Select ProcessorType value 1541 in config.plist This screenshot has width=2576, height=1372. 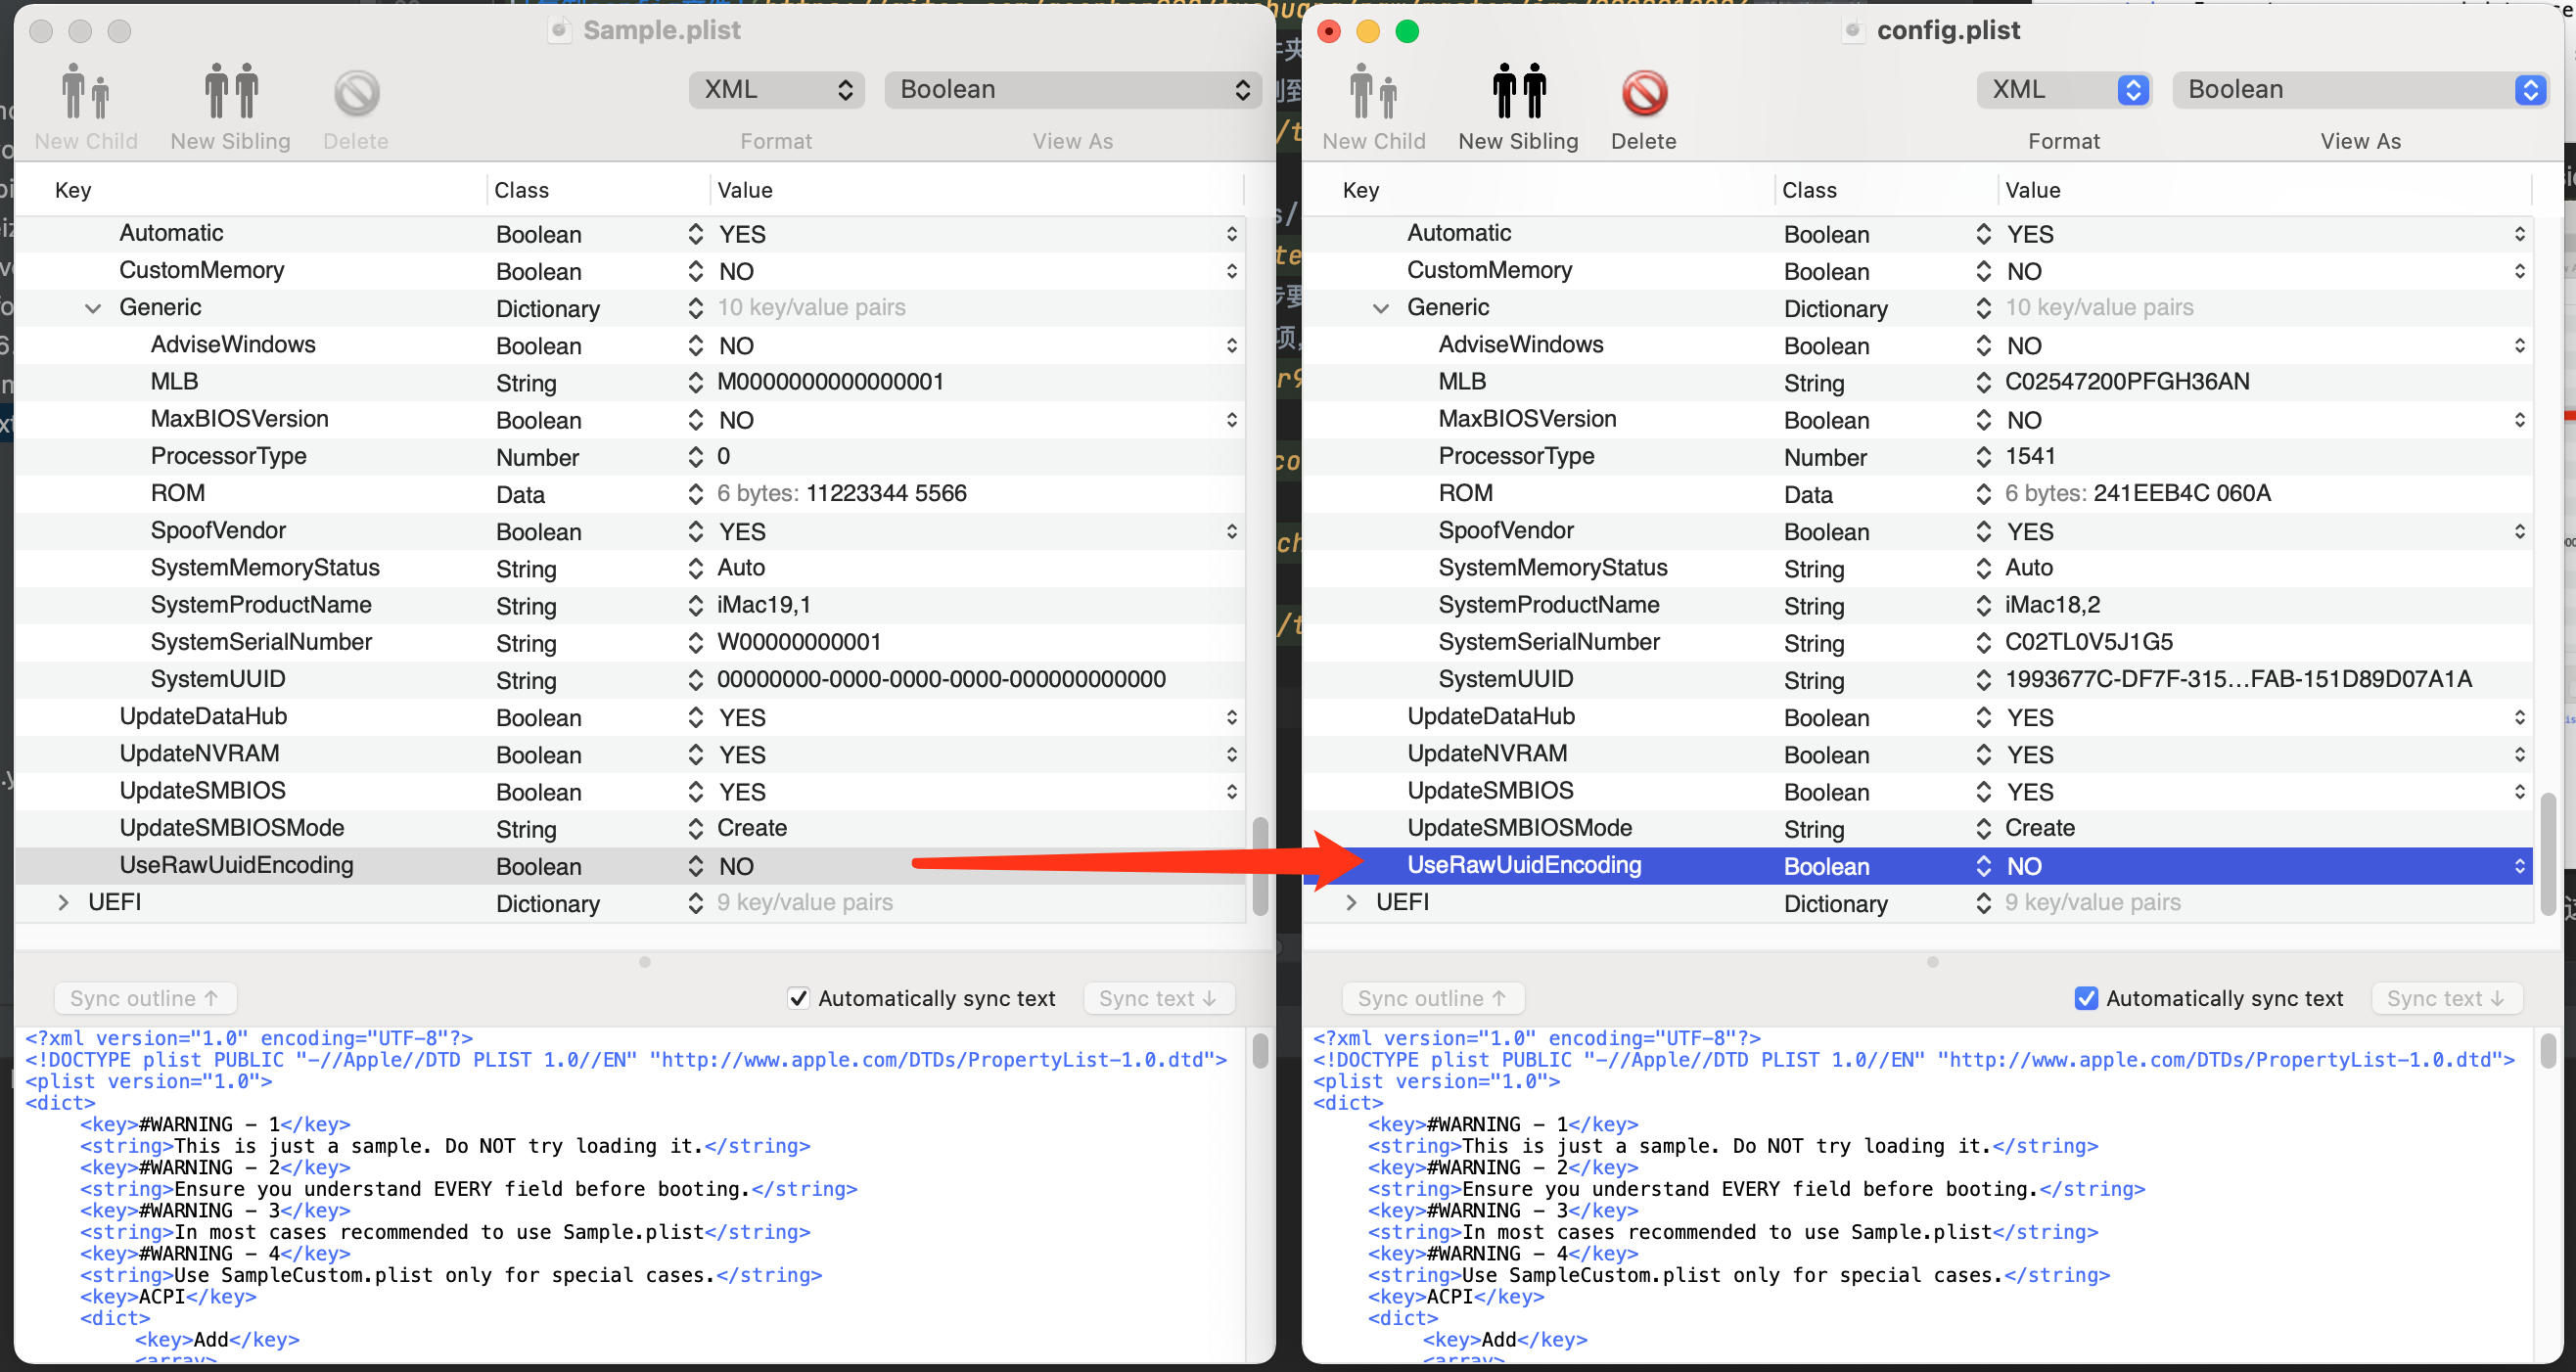(2030, 456)
